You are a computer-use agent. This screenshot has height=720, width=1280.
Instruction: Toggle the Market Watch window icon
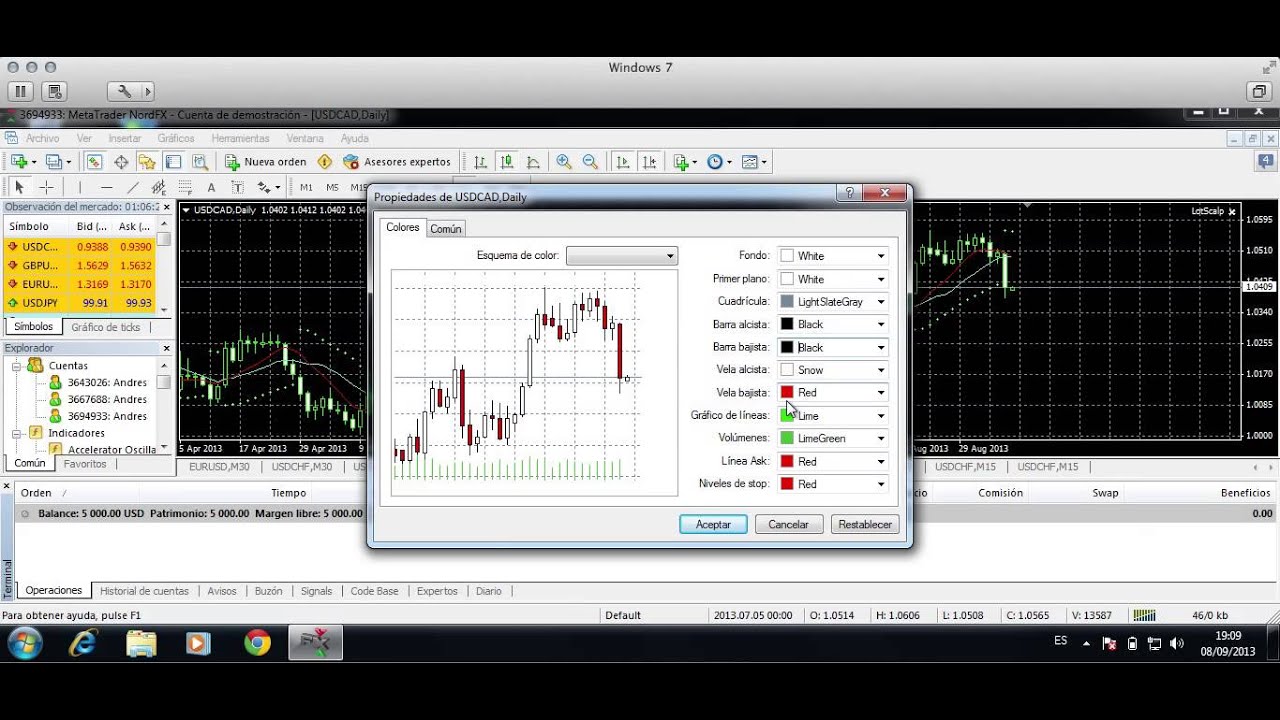[x=94, y=161]
